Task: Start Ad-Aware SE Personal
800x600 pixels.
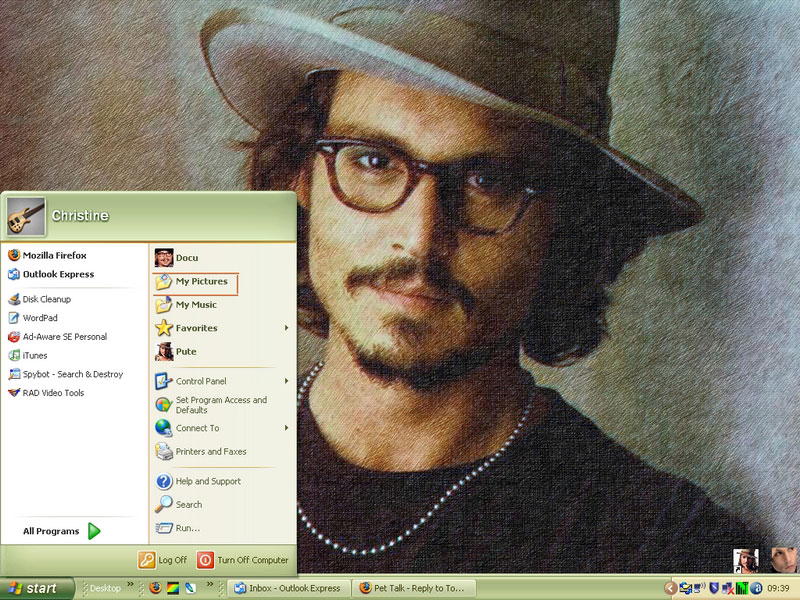Action: (x=64, y=337)
